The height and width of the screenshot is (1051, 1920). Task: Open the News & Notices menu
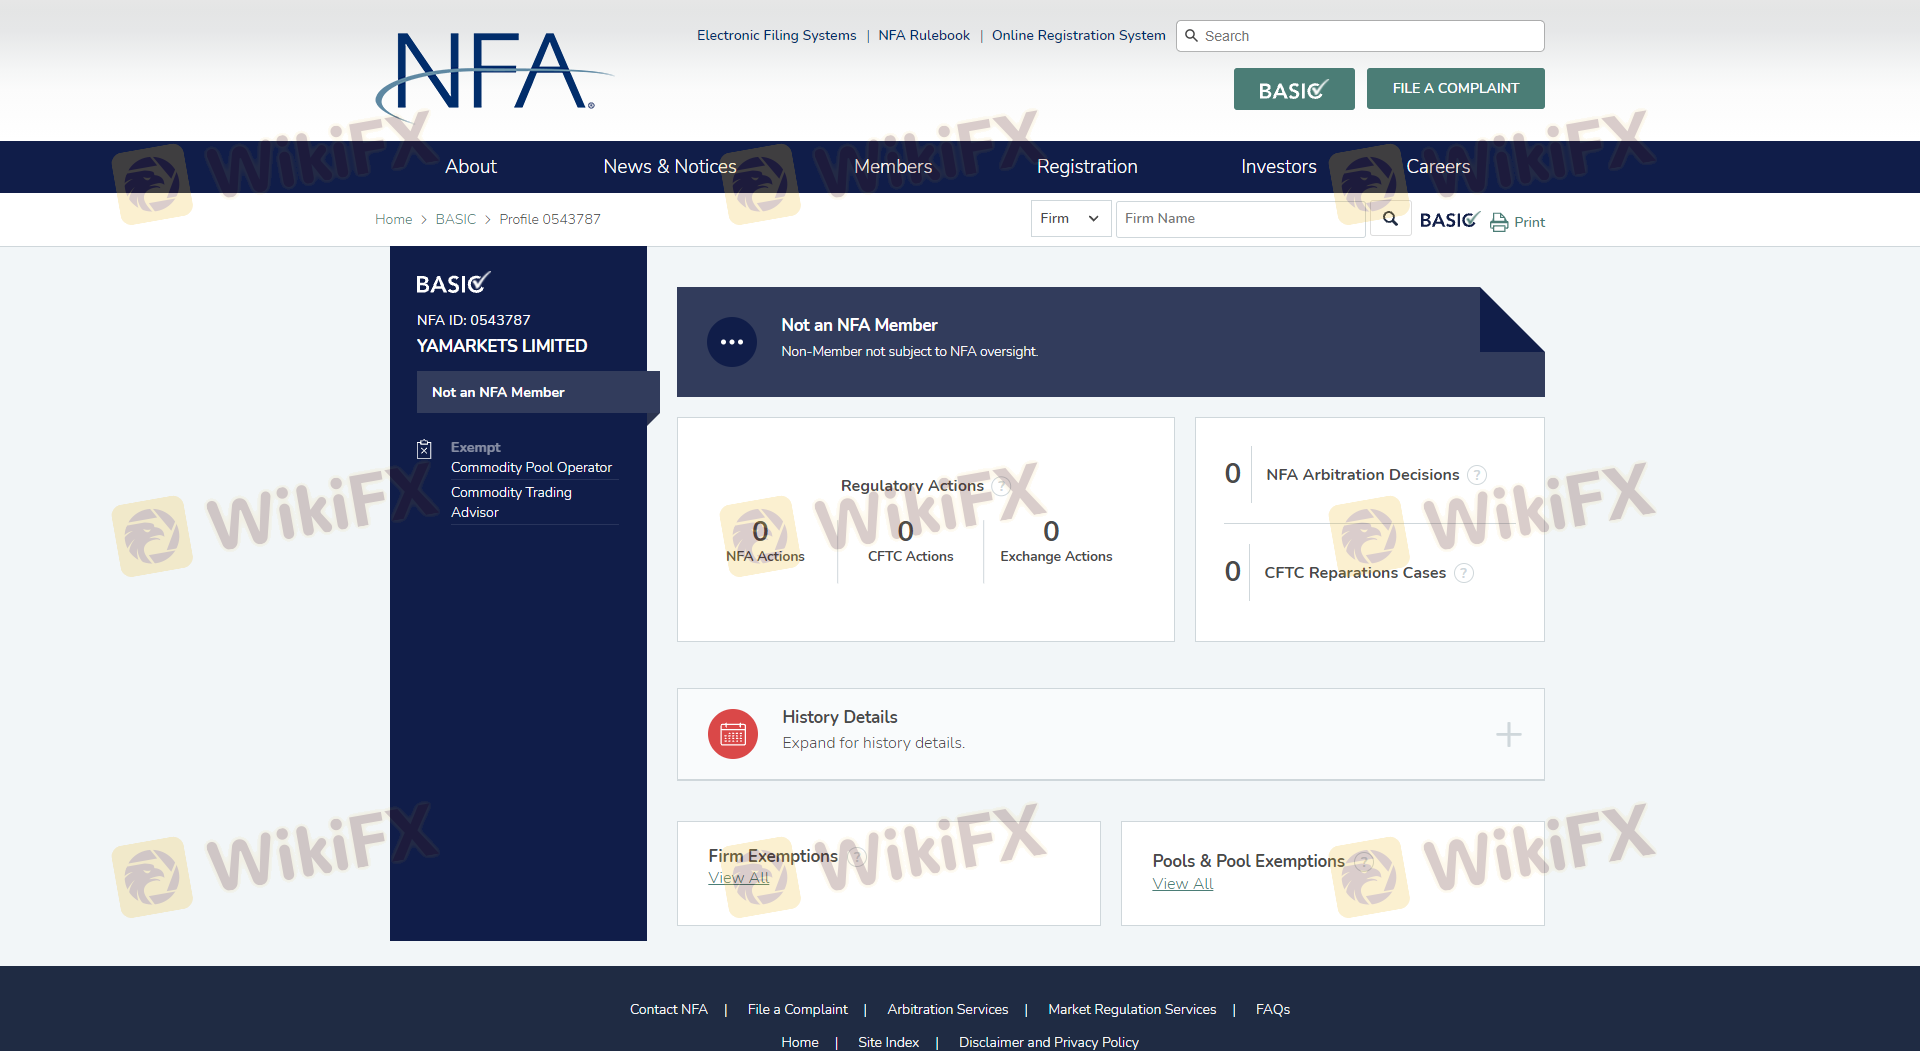[x=669, y=167]
